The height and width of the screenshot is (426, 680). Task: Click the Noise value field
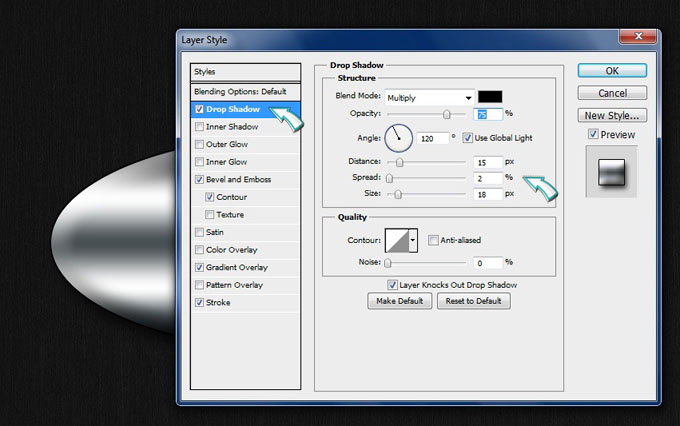point(488,262)
